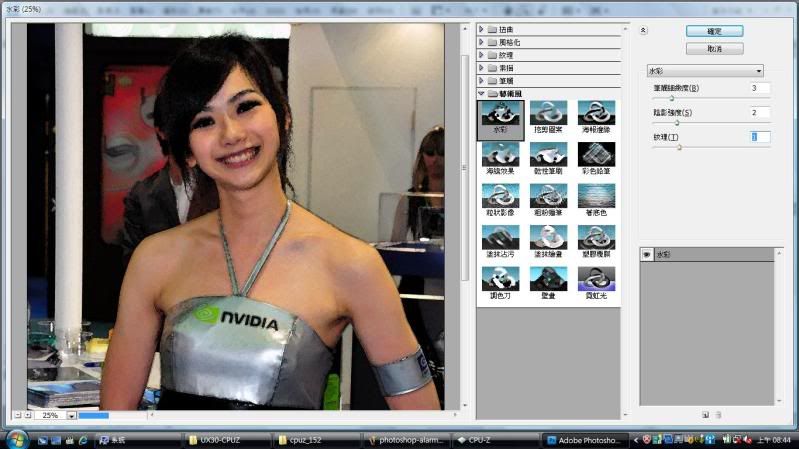Adjust the 陰影強度 (S) shadow intensity slider

pos(677,122)
